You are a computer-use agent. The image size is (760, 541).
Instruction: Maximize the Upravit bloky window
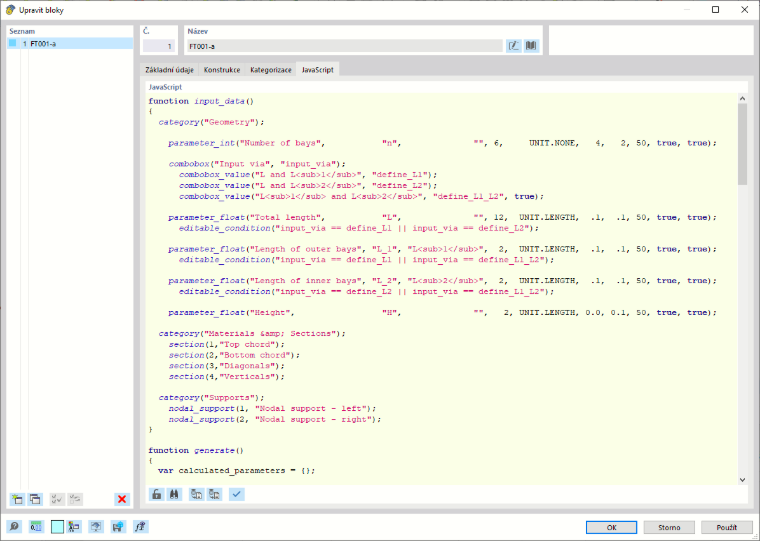(x=715, y=10)
